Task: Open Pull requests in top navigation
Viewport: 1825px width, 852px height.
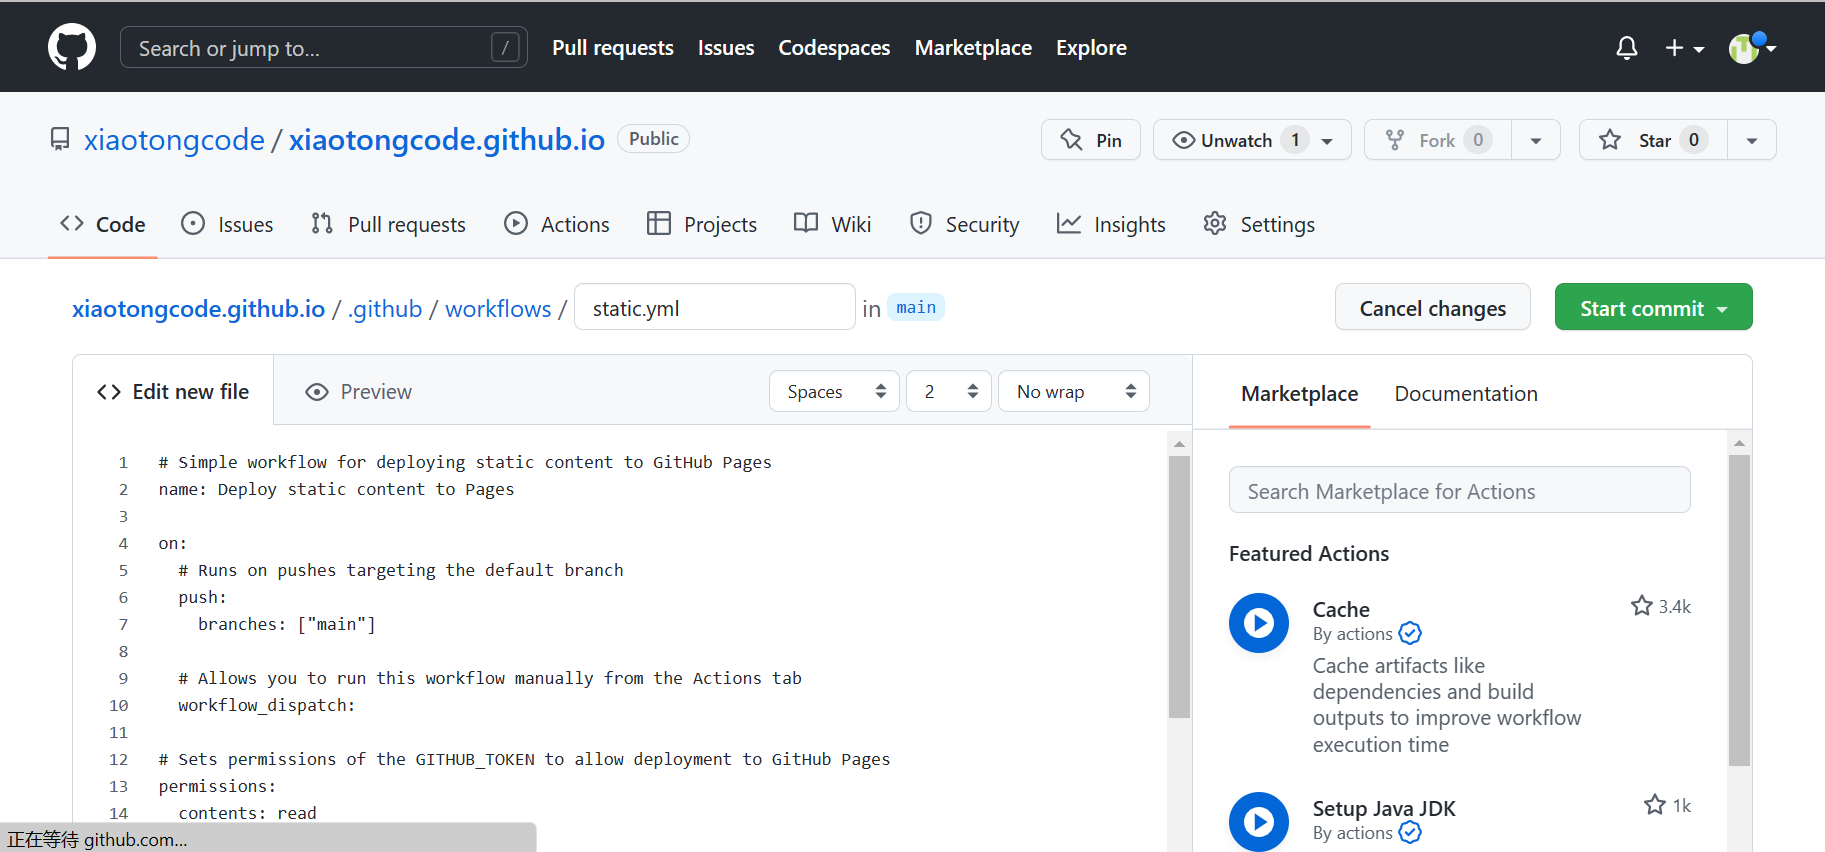Action: click(613, 48)
